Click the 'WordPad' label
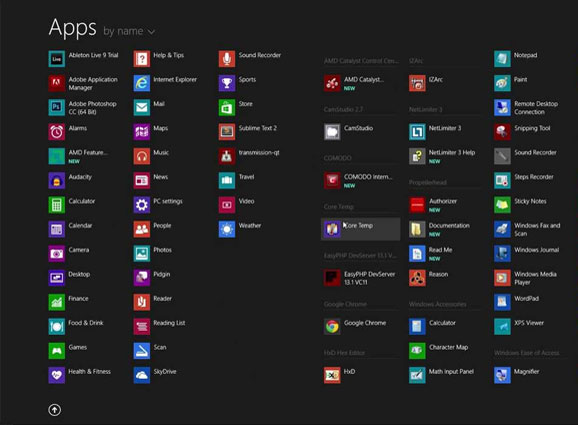The image size is (578, 425). pyautogui.click(x=526, y=299)
